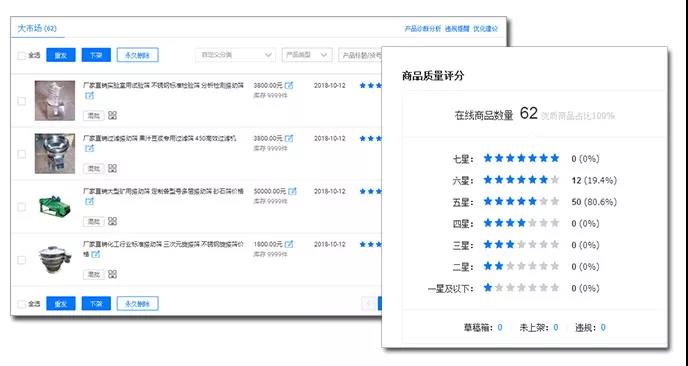Click the top 永久删除 button
688x366 pixels.
point(138,55)
